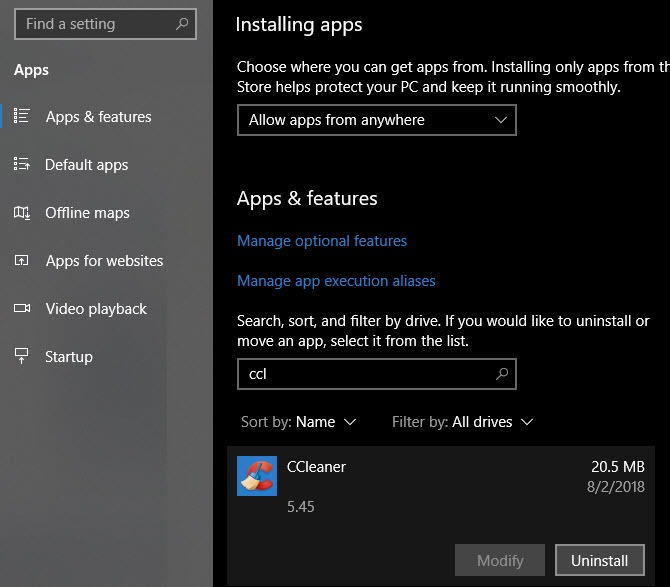Select Video playback in sidebar
670x587 pixels.
[x=96, y=309]
